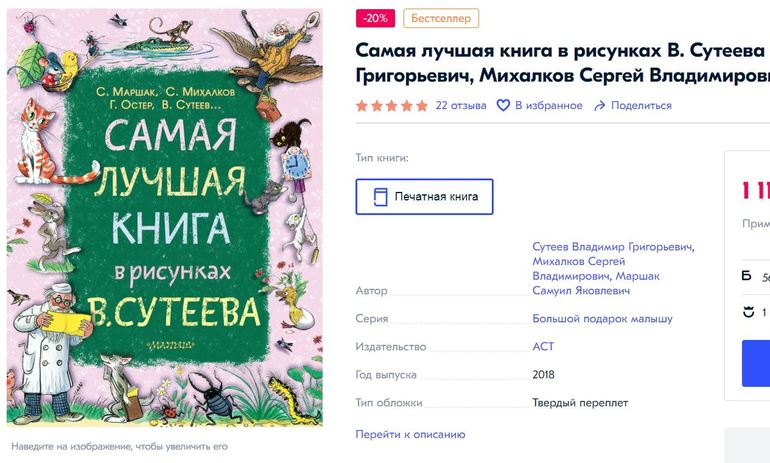This screenshot has height=463, width=770.
Task: Click the share arrow icon
Action: (x=600, y=105)
